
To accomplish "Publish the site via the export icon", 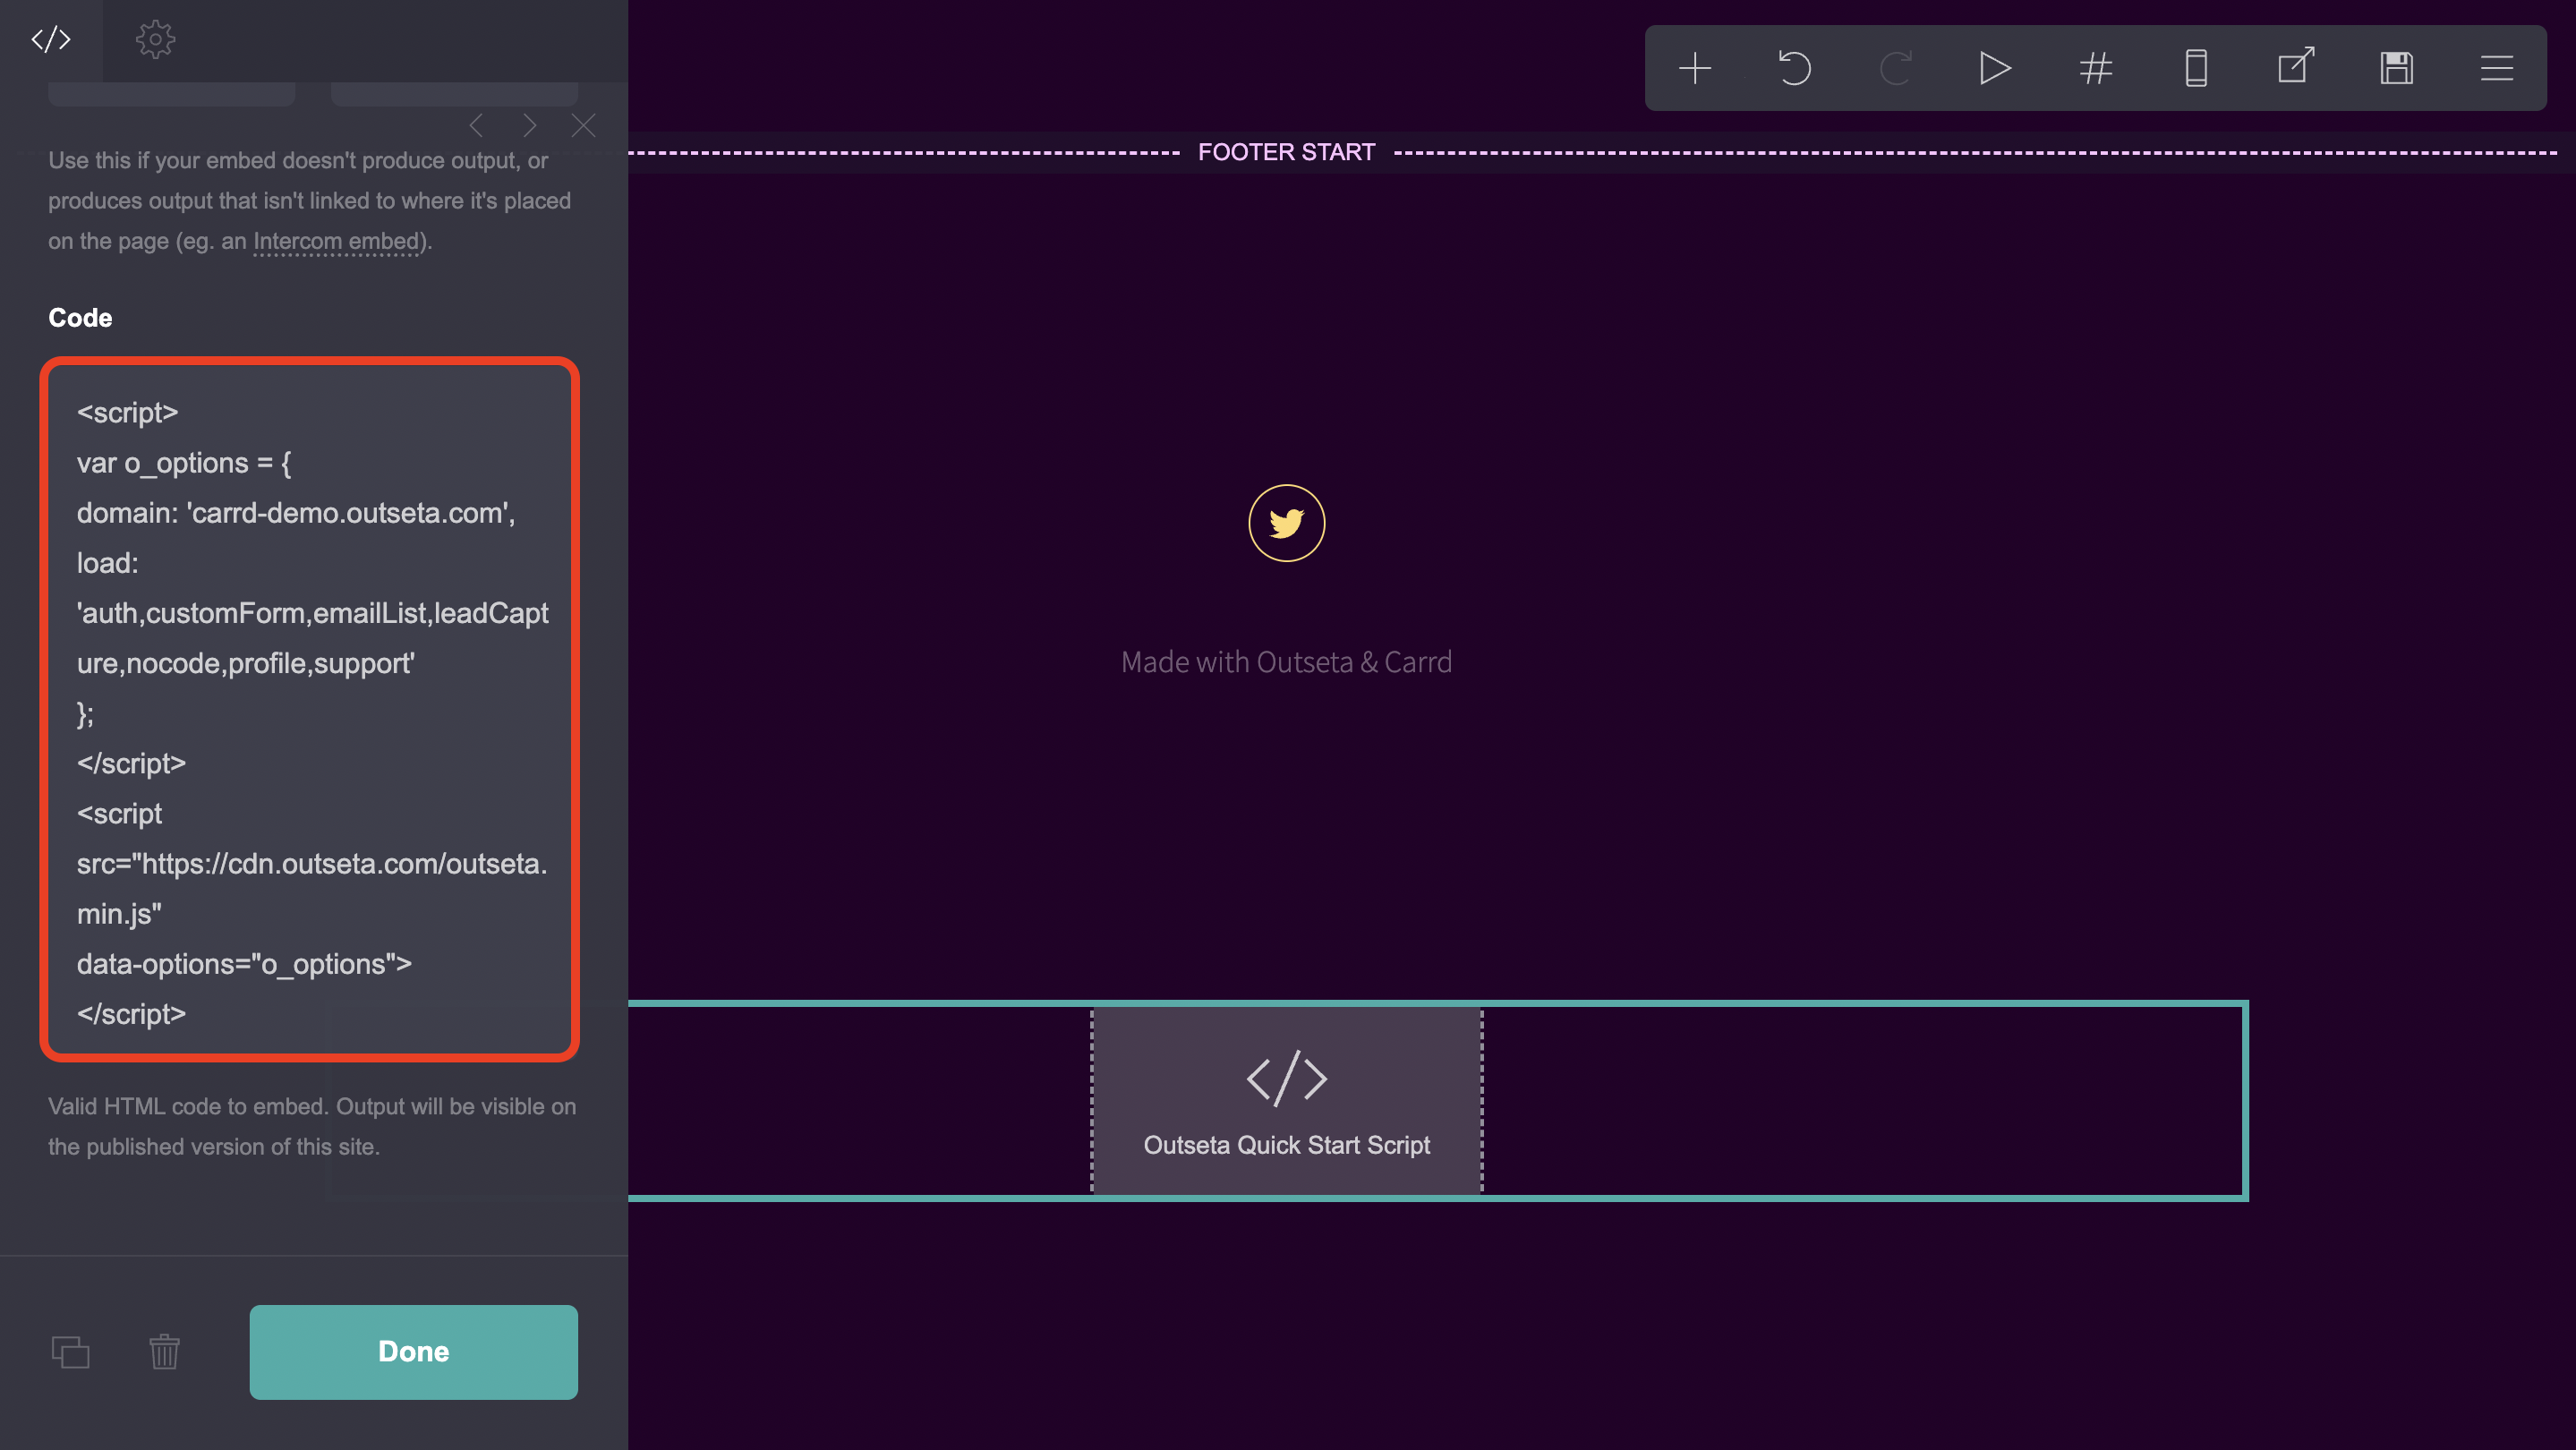I will [x=2295, y=67].
